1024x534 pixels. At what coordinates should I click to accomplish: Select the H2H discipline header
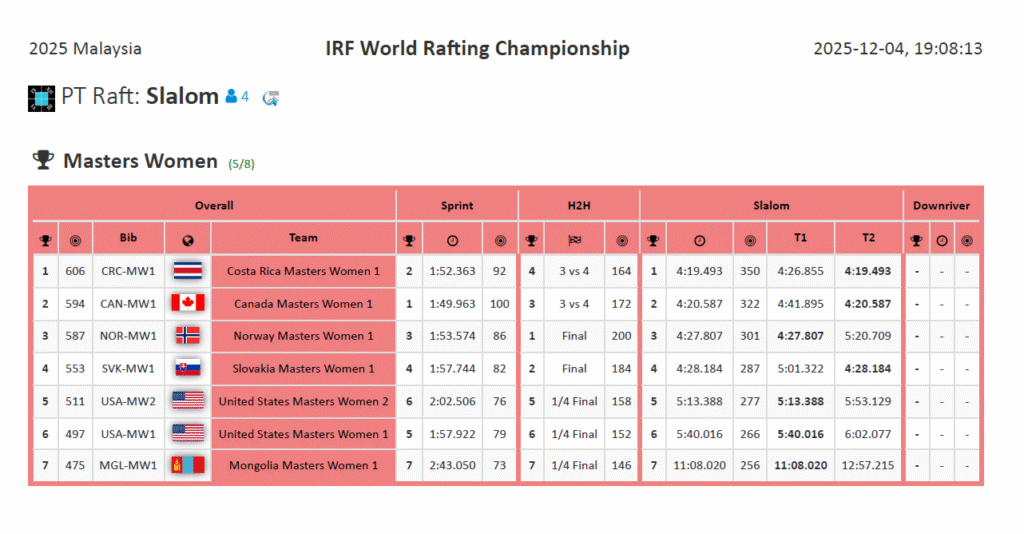click(x=578, y=205)
